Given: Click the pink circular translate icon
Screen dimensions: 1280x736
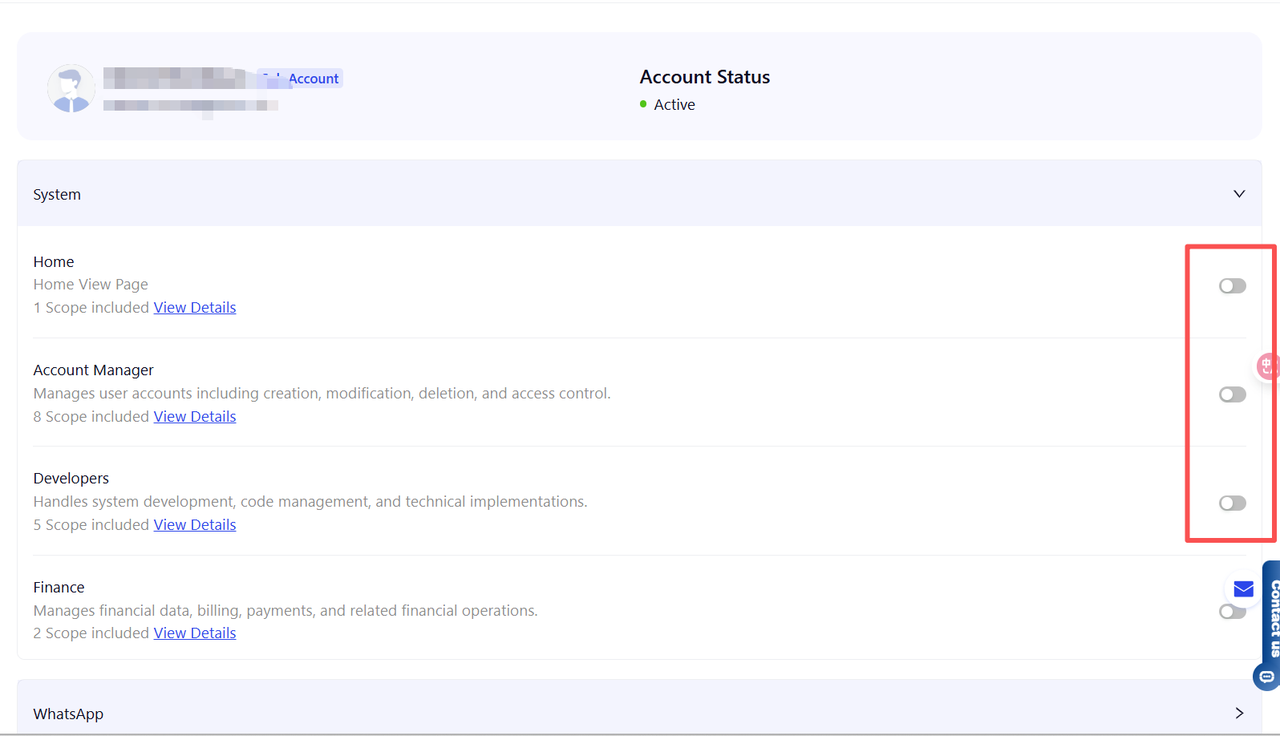Looking at the screenshot, I should [1267, 366].
